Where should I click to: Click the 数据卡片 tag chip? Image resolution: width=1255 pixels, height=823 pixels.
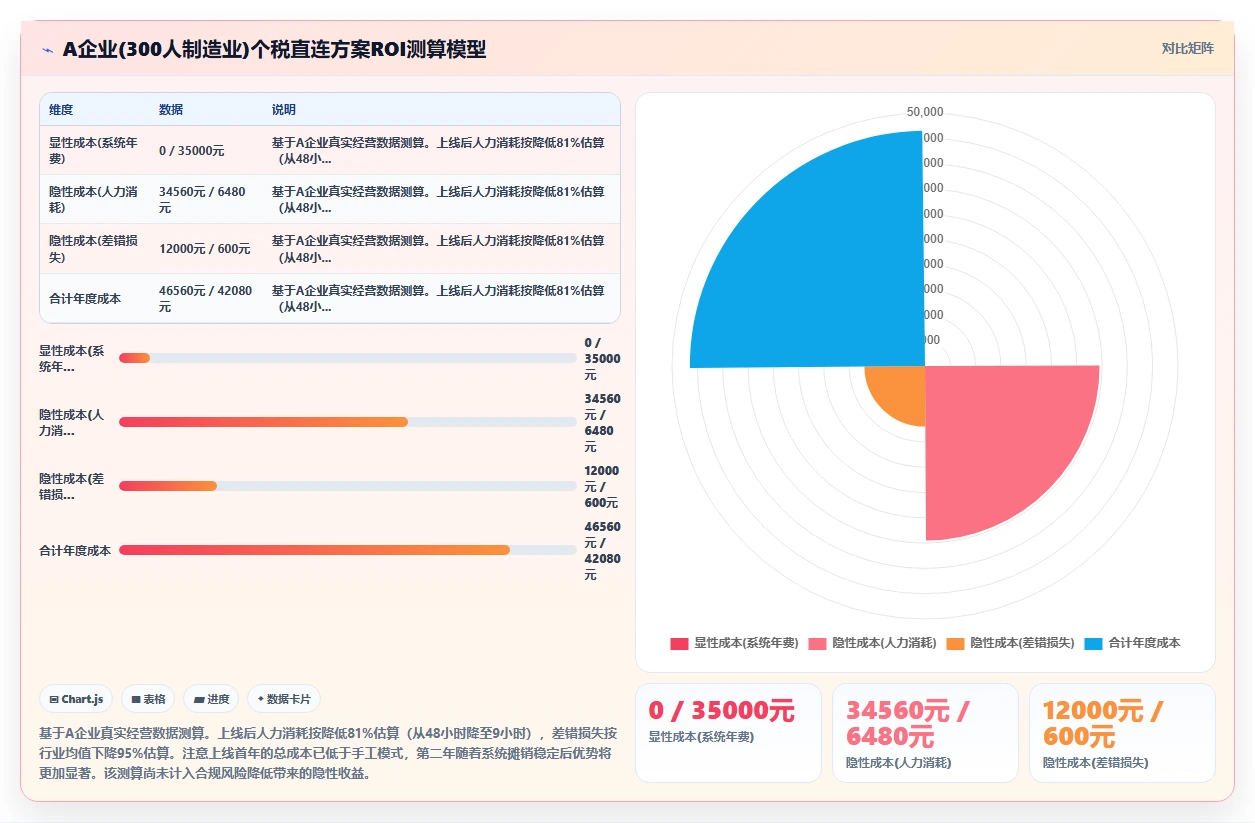(x=284, y=699)
